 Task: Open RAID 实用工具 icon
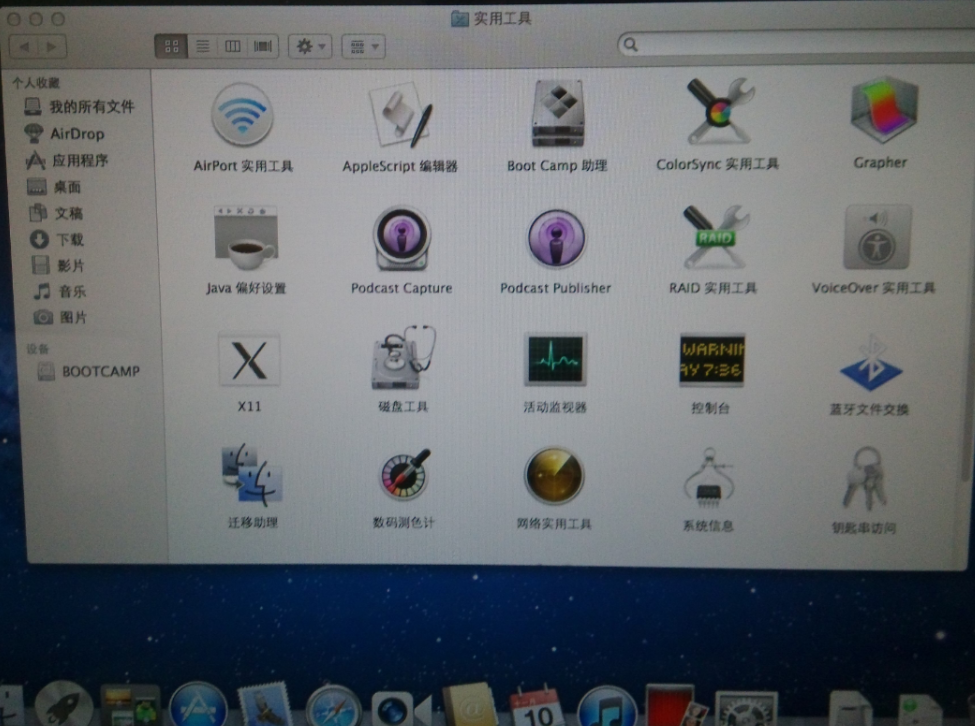tap(715, 236)
